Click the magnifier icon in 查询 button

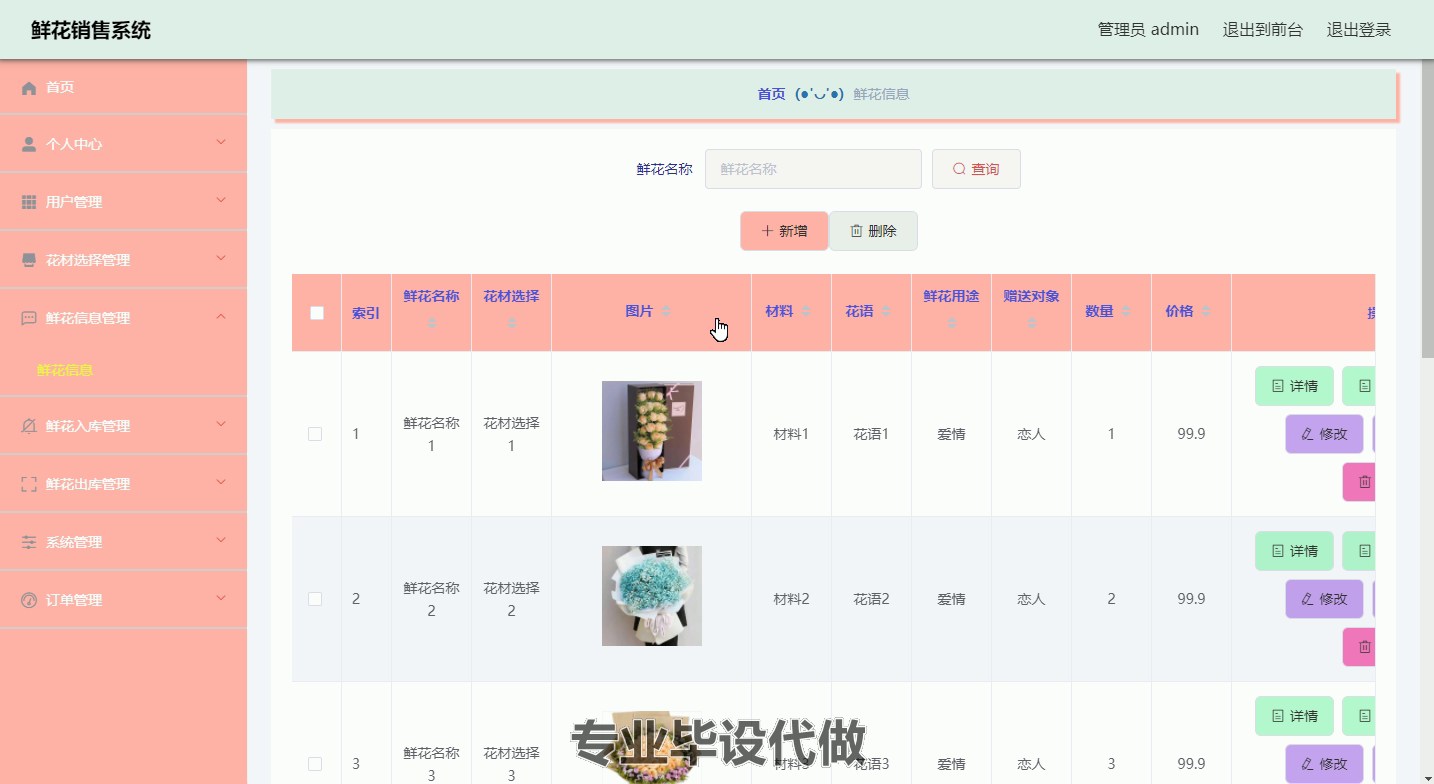point(959,169)
